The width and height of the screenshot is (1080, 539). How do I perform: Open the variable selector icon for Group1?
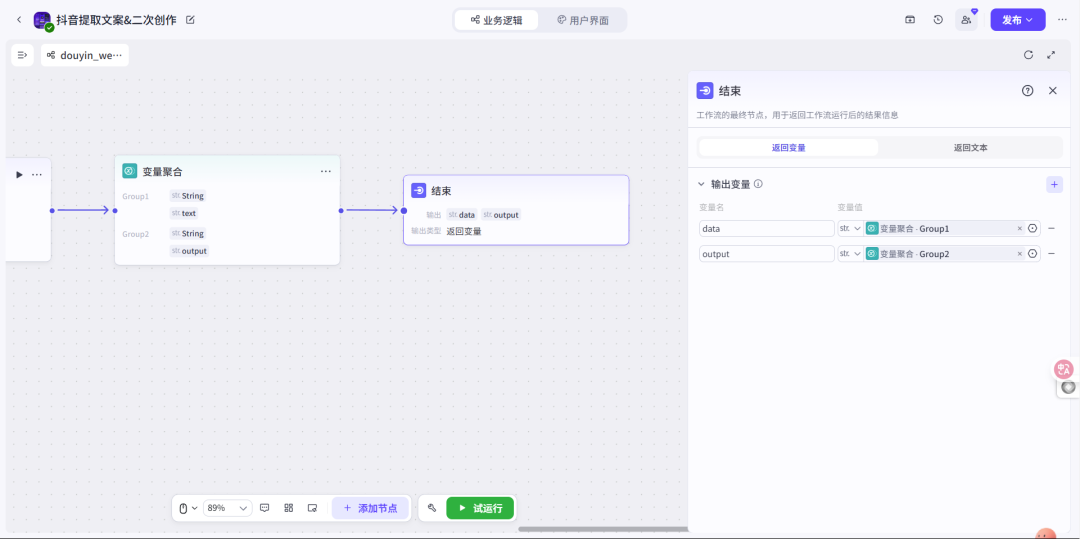tap(1032, 229)
